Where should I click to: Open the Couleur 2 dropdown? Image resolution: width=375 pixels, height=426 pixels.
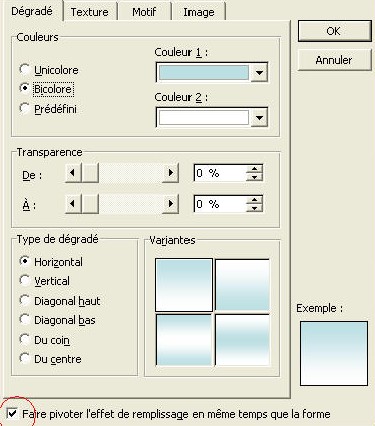pos(259,117)
